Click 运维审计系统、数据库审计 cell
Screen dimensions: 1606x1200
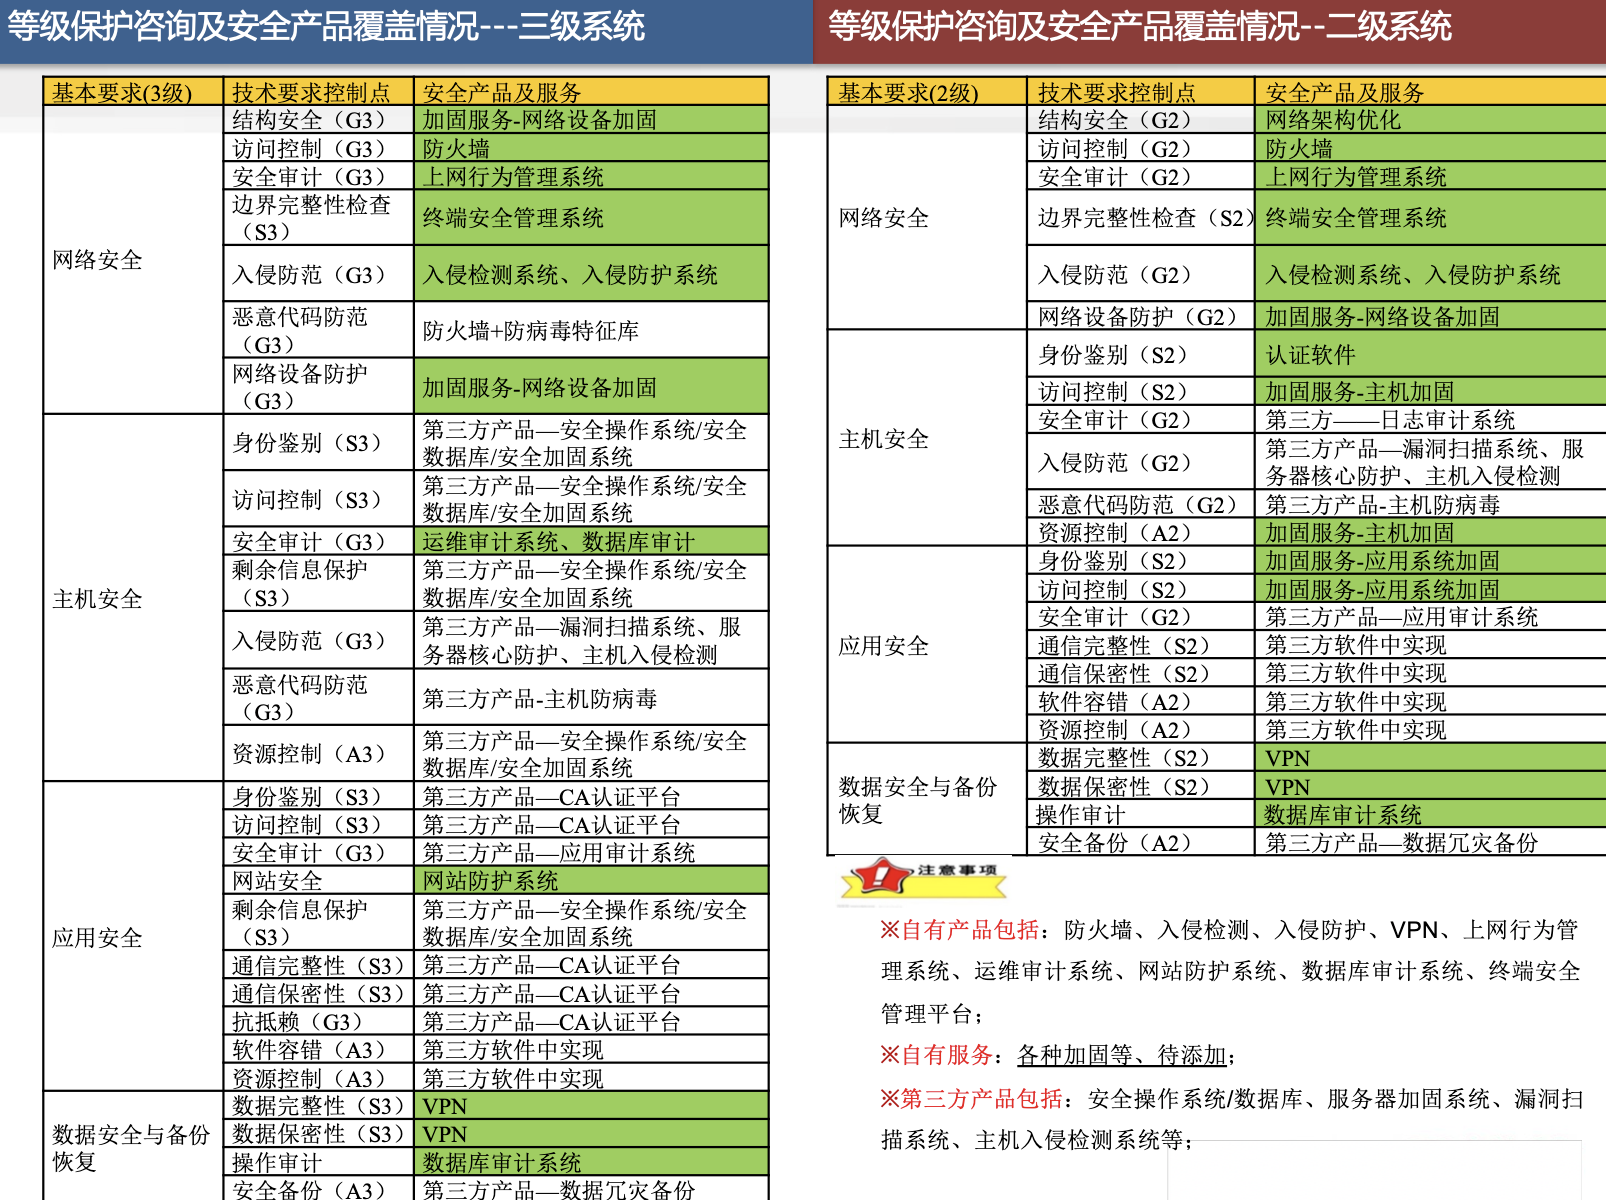tap(591, 542)
